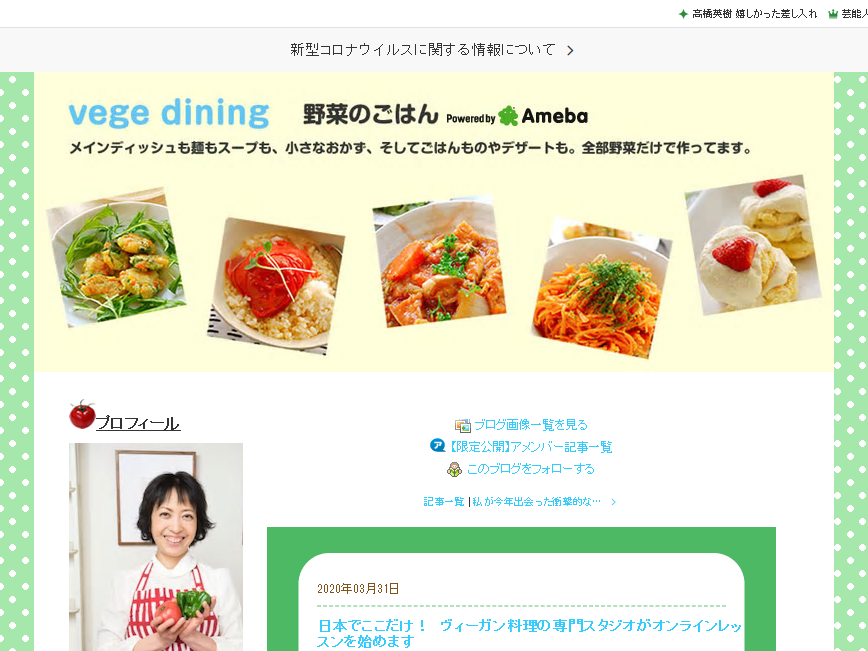Click the green star icon by 高橋英樹
This screenshot has height=651, width=868.
(683, 14)
